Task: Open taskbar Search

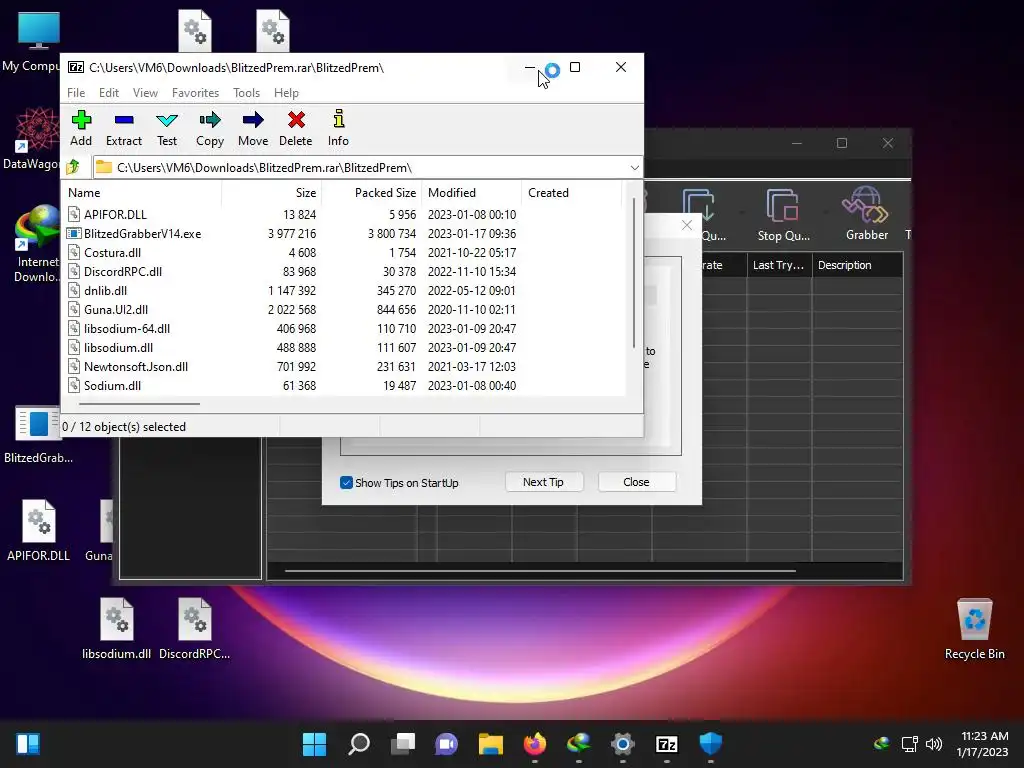Action: pos(359,744)
